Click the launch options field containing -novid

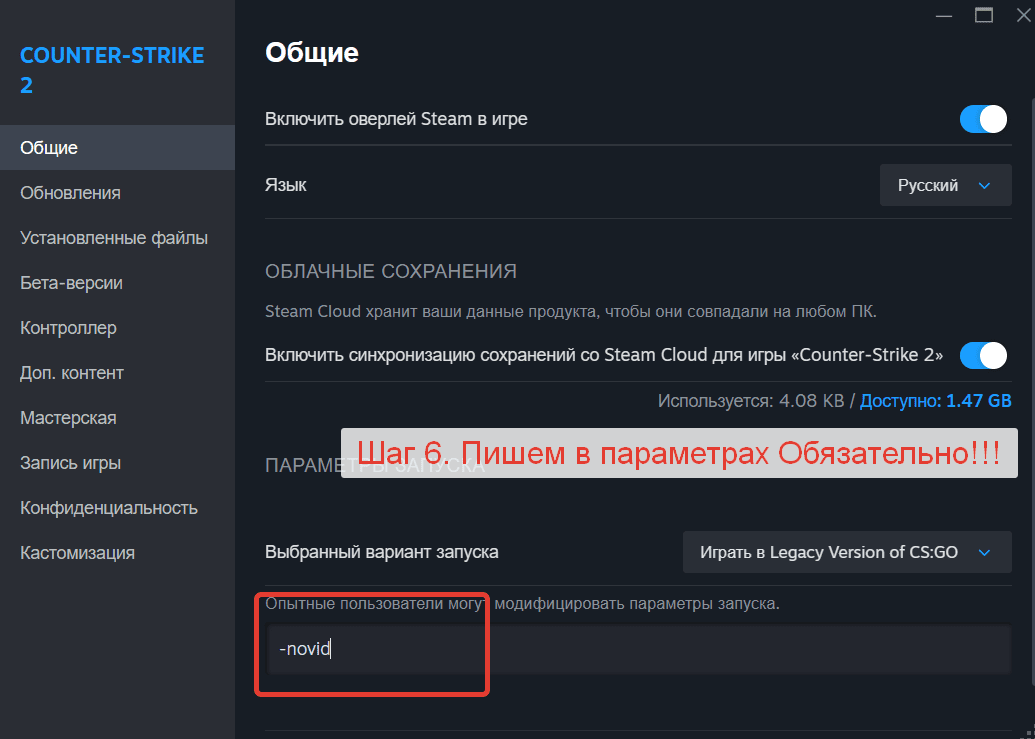click(x=640, y=650)
